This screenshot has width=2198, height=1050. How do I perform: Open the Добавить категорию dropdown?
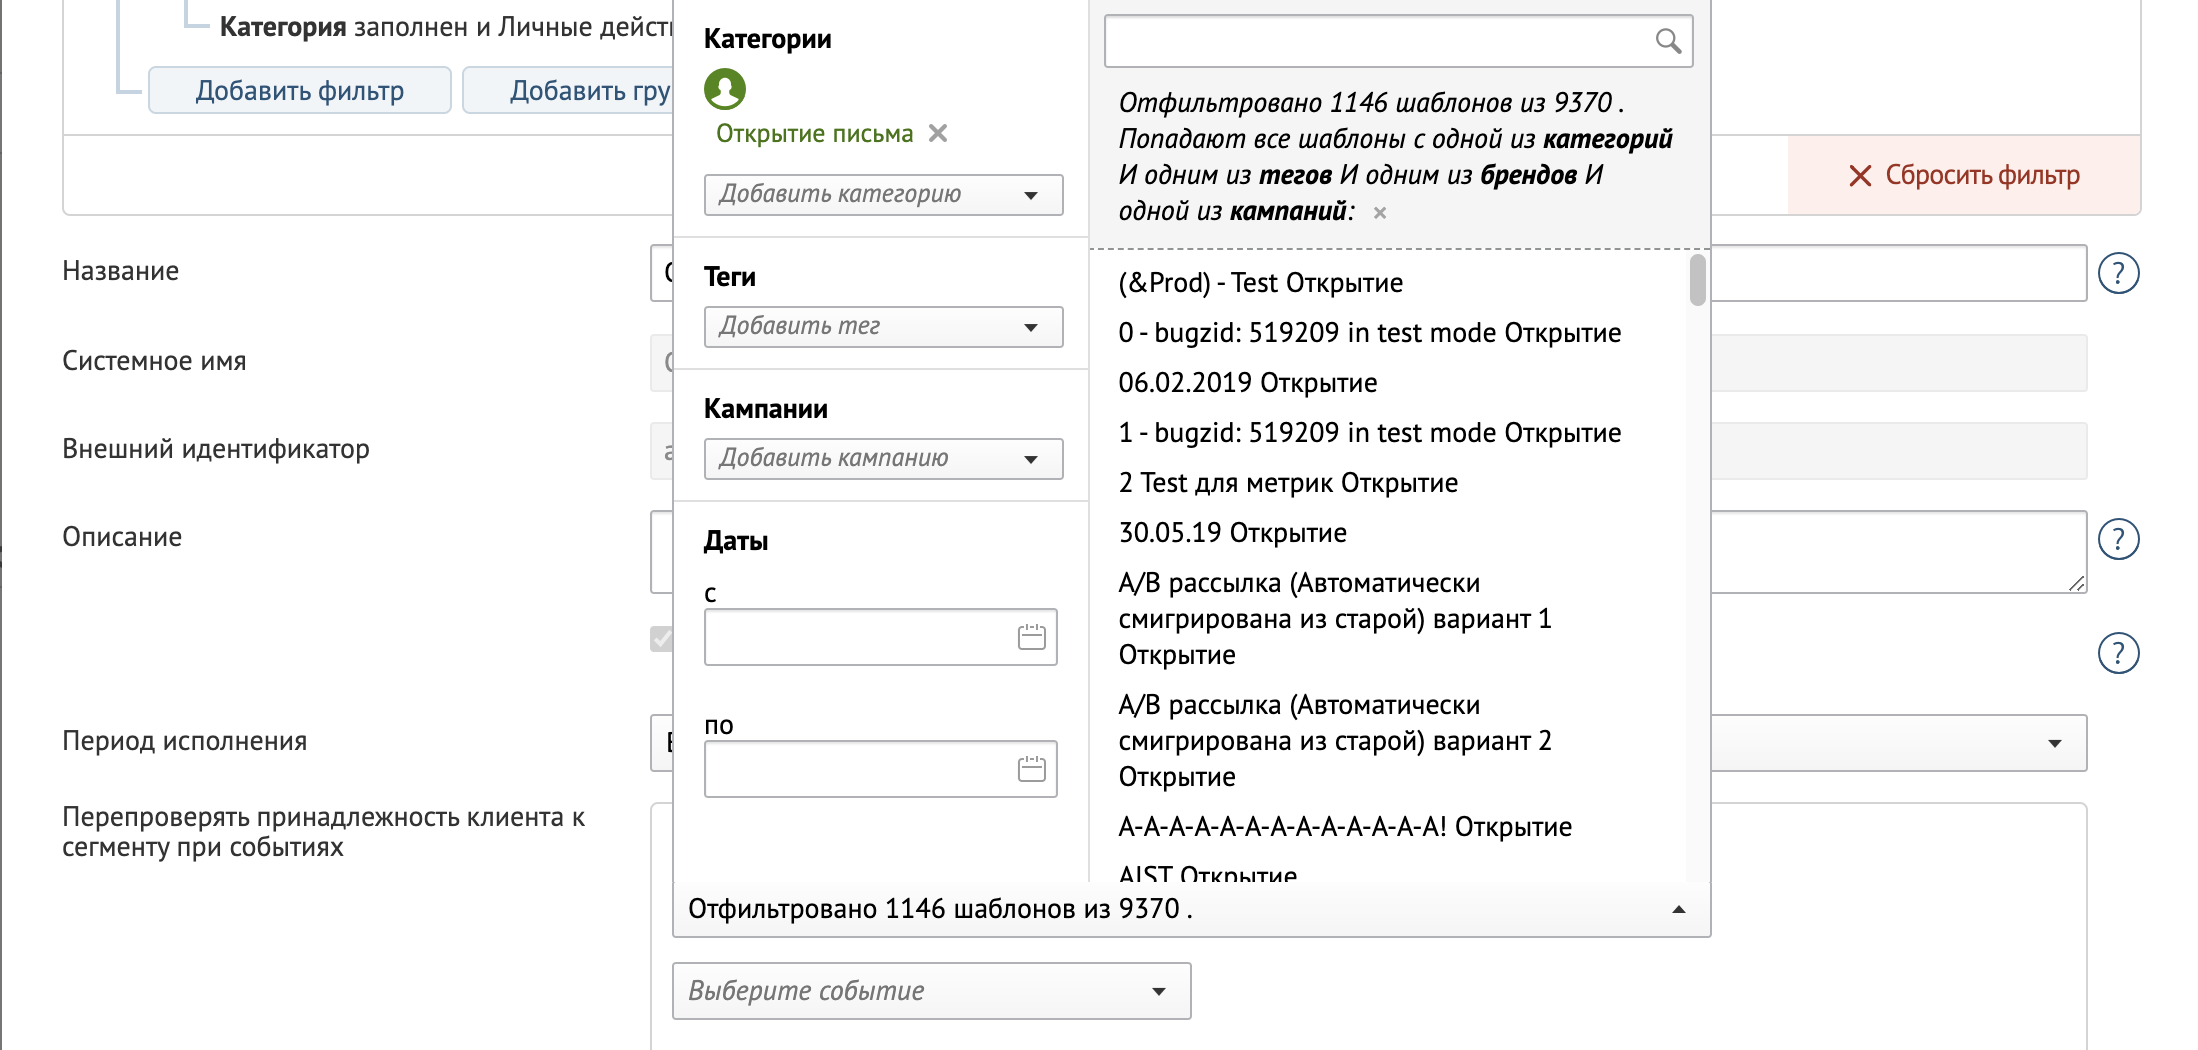[x=883, y=194]
